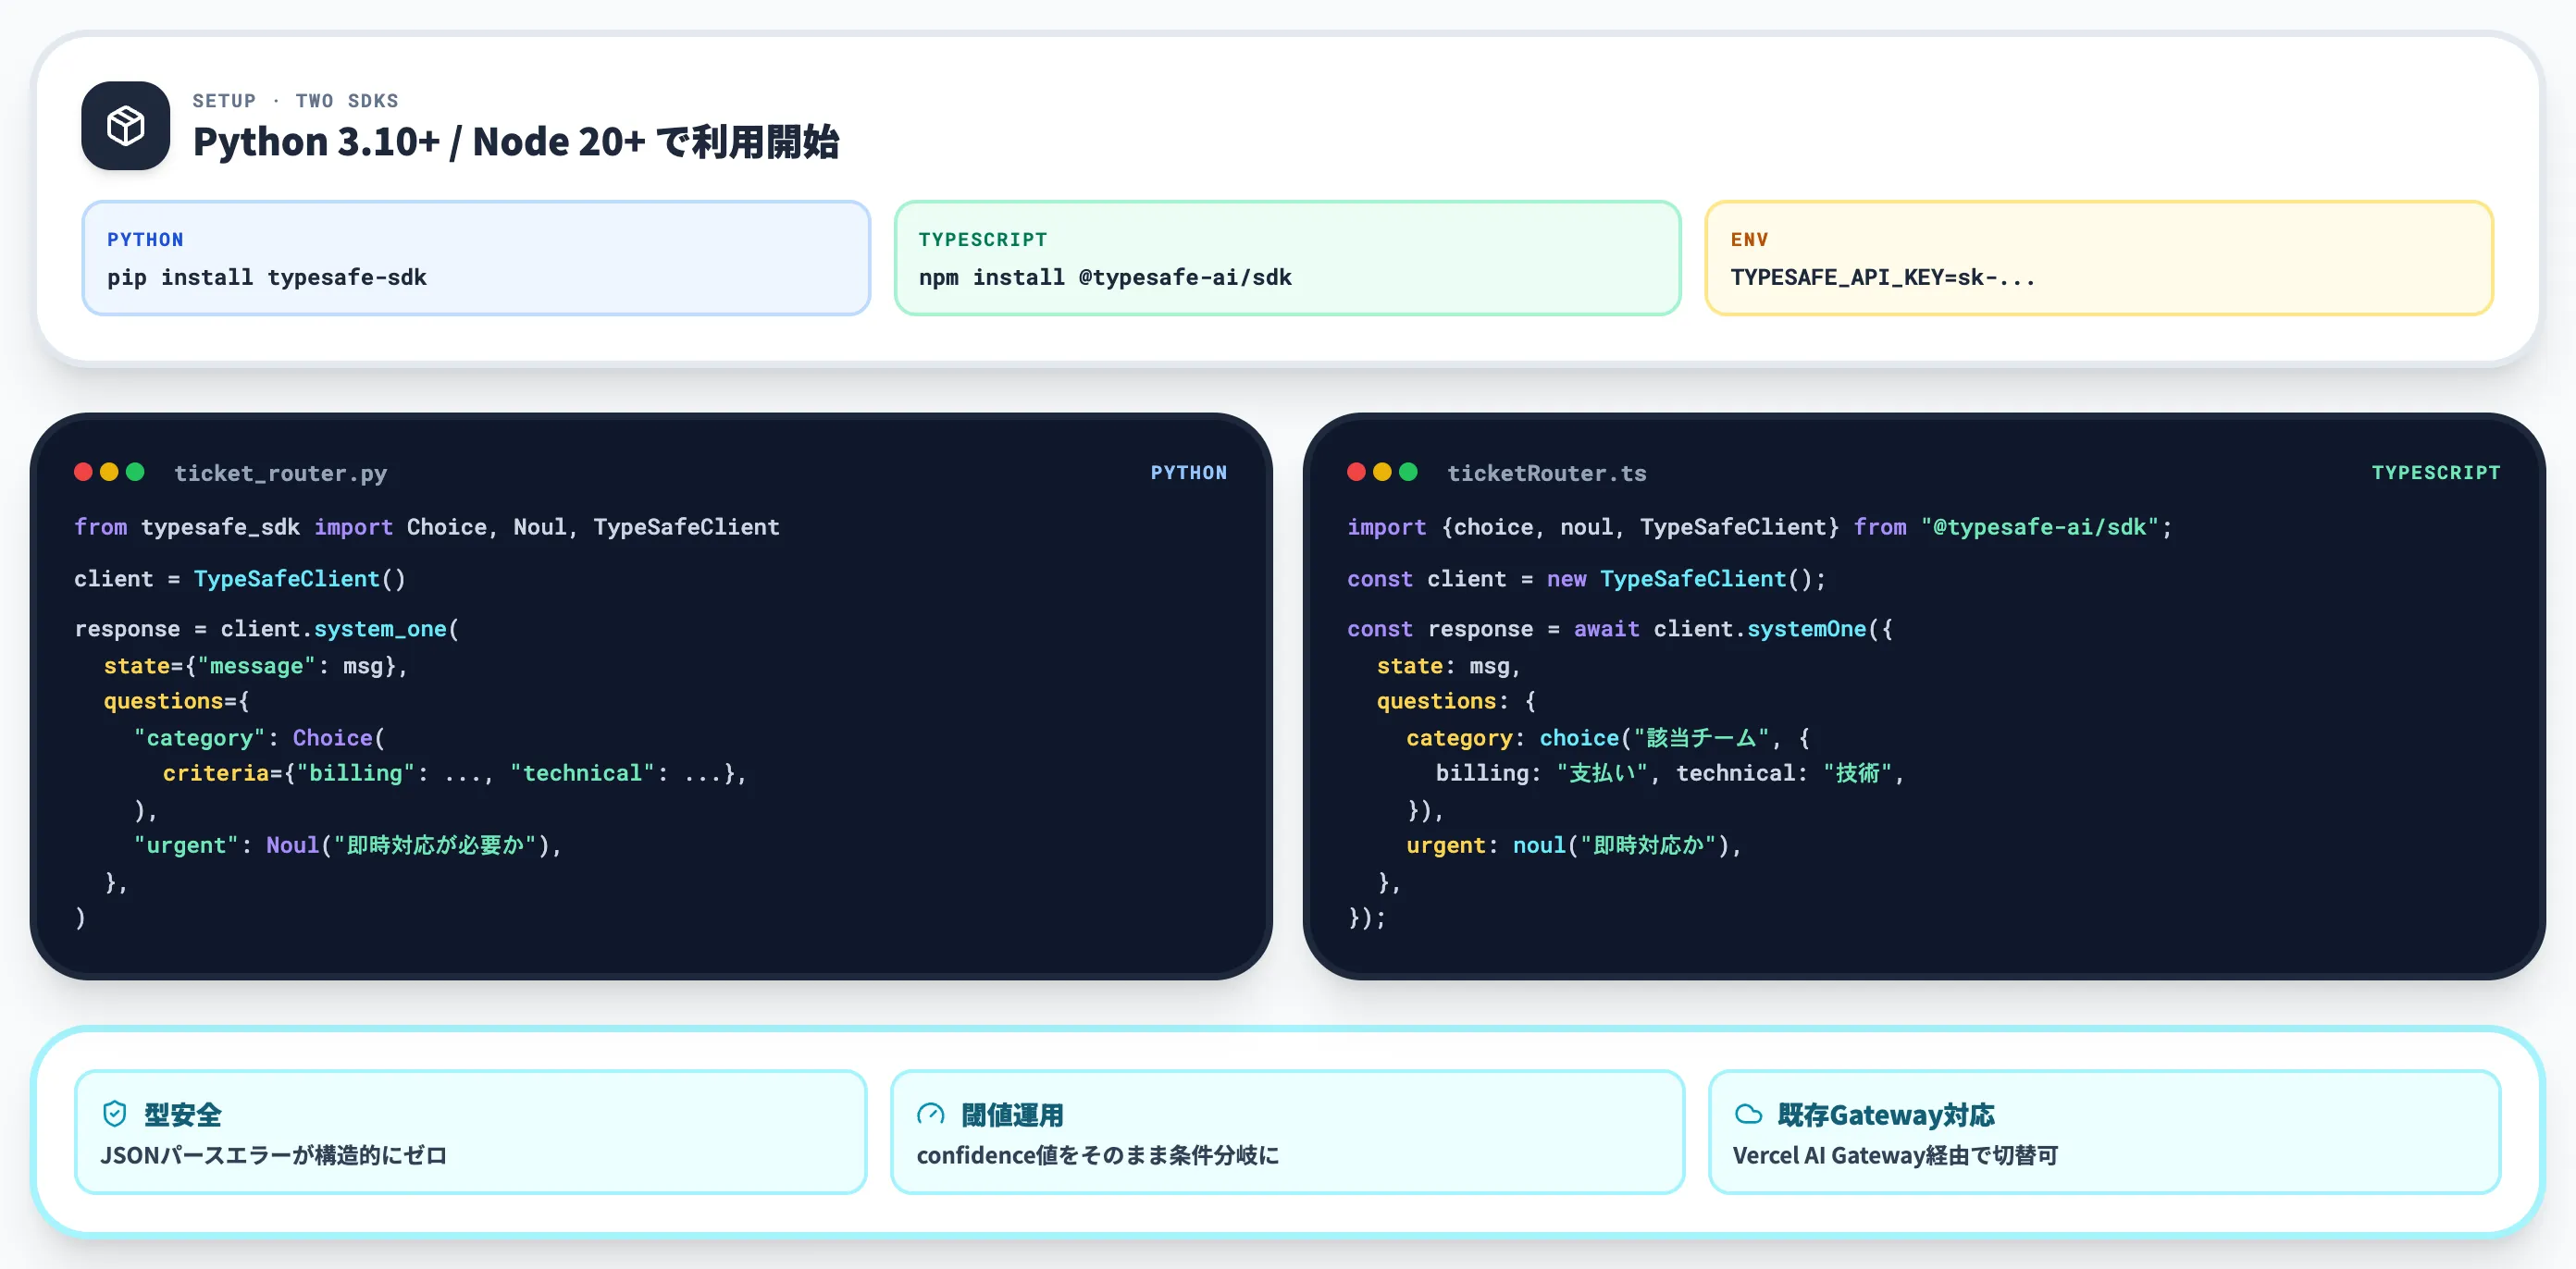Click the ticket_router.py file name

pos(280,473)
